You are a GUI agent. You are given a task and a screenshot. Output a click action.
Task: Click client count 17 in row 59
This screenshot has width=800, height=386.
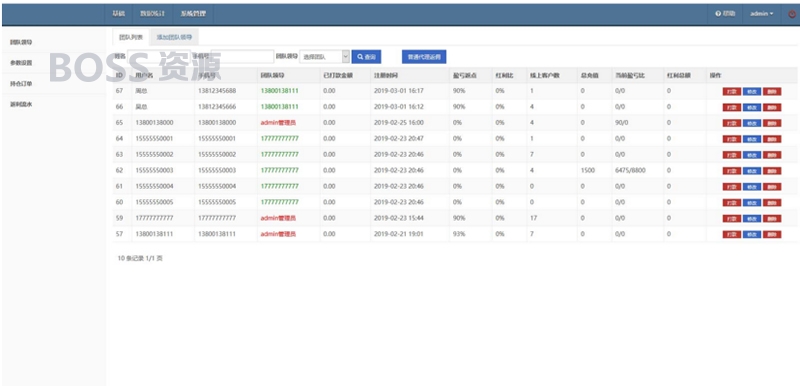pyautogui.click(x=534, y=218)
